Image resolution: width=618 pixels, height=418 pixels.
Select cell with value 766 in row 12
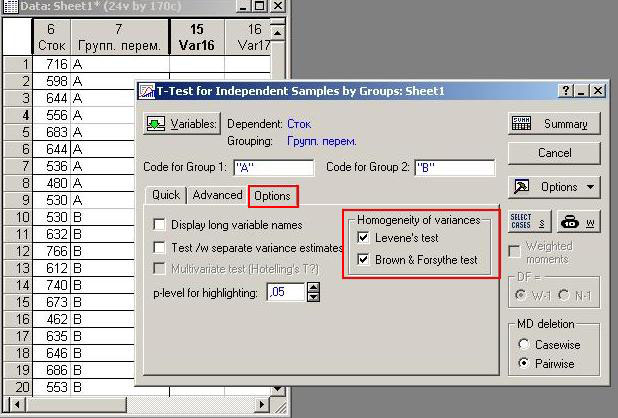(52, 251)
